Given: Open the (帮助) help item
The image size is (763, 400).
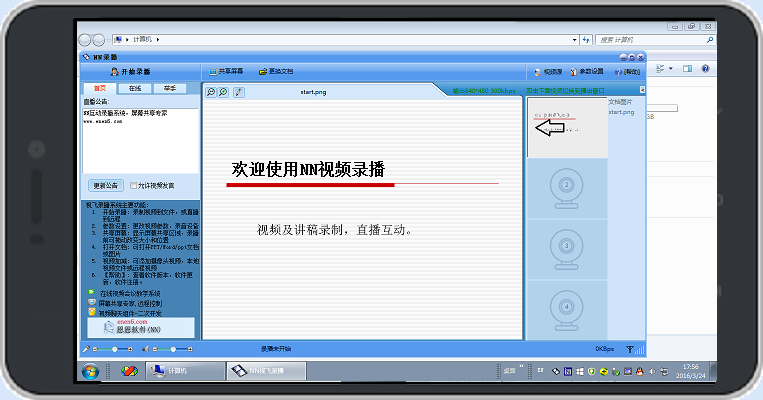Looking at the screenshot, I should click(x=627, y=72).
